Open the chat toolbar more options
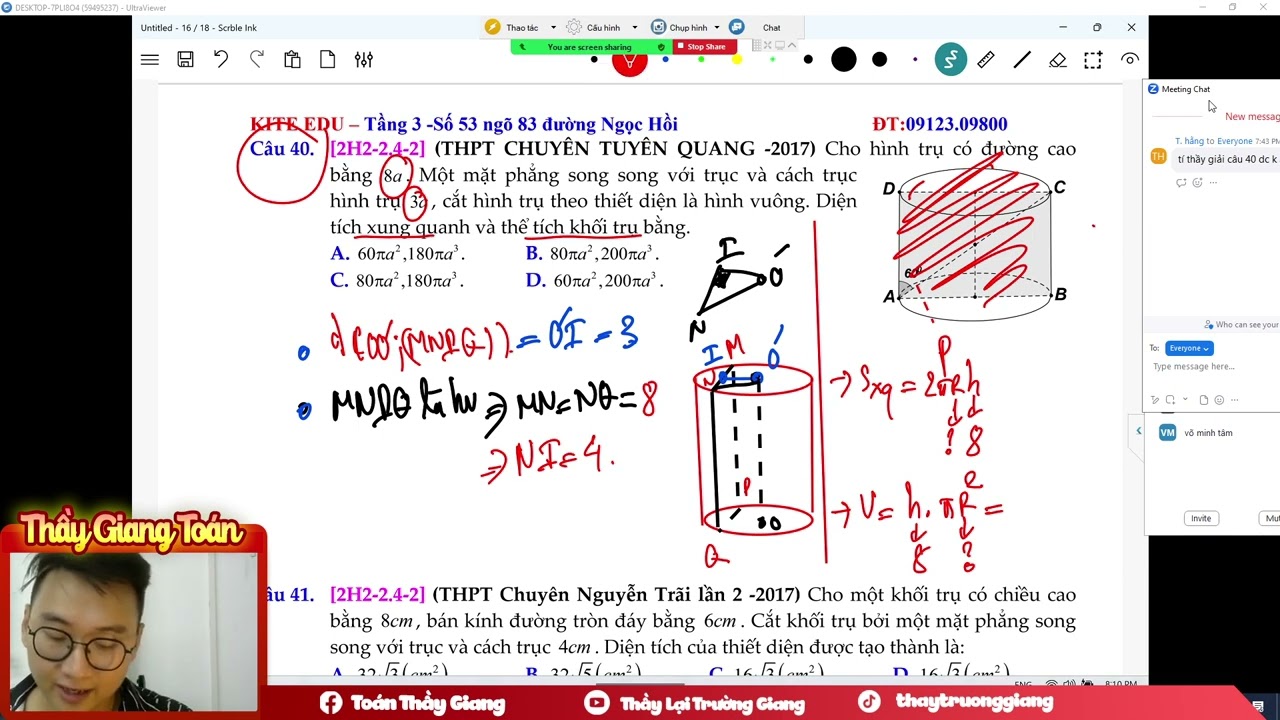Viewport: 1280px width, 720px height. pyautogui.click(x=1234, y=400)
